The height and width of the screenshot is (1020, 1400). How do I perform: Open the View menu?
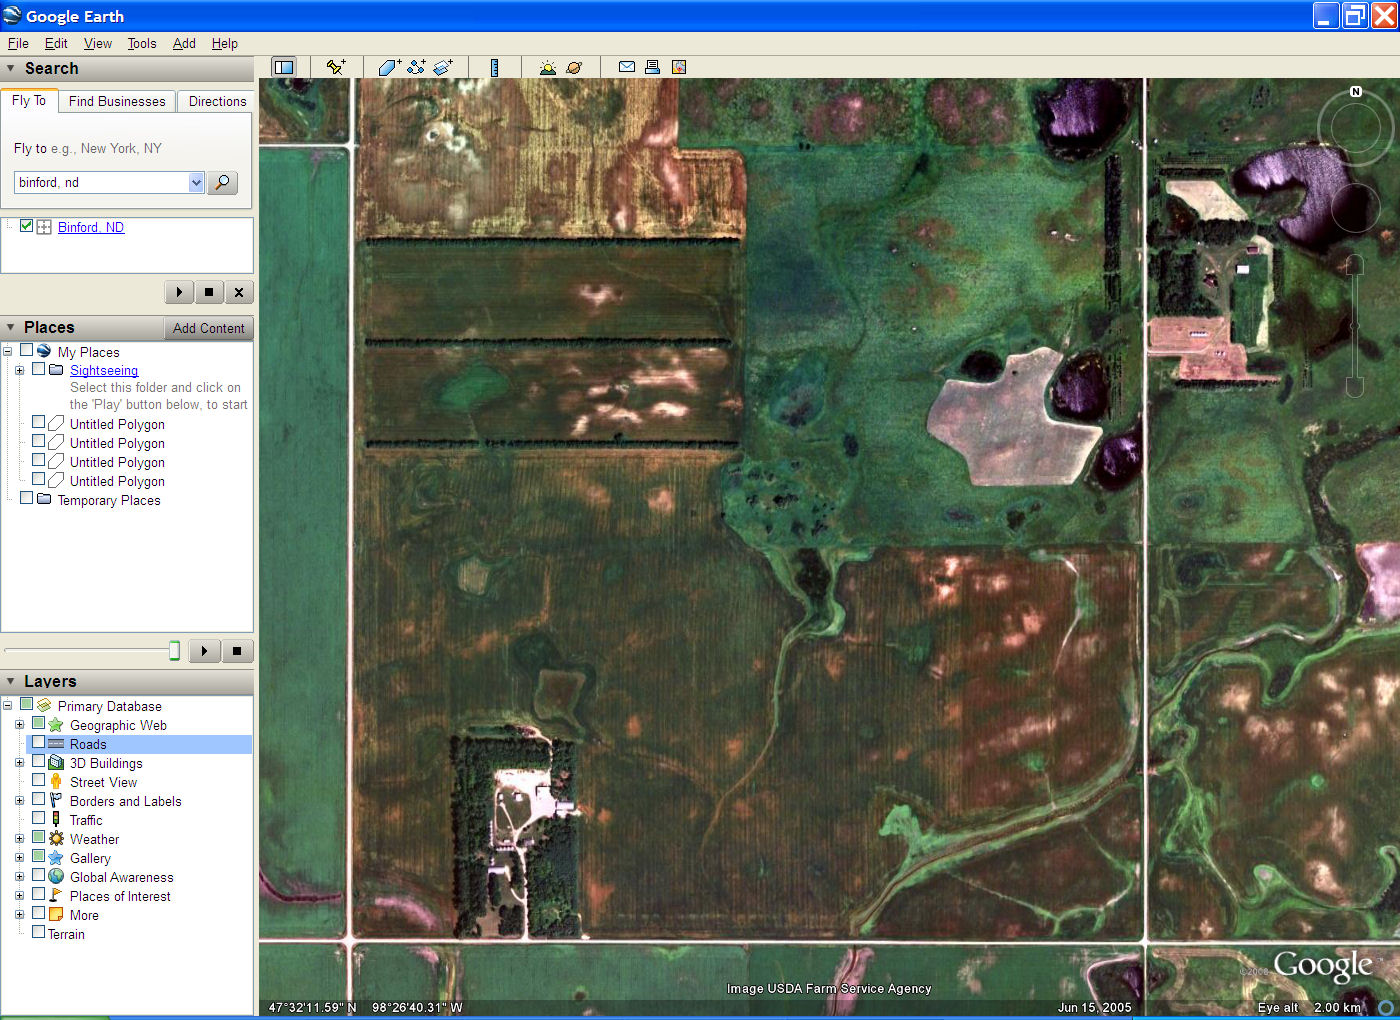click(x=98, y=43)
